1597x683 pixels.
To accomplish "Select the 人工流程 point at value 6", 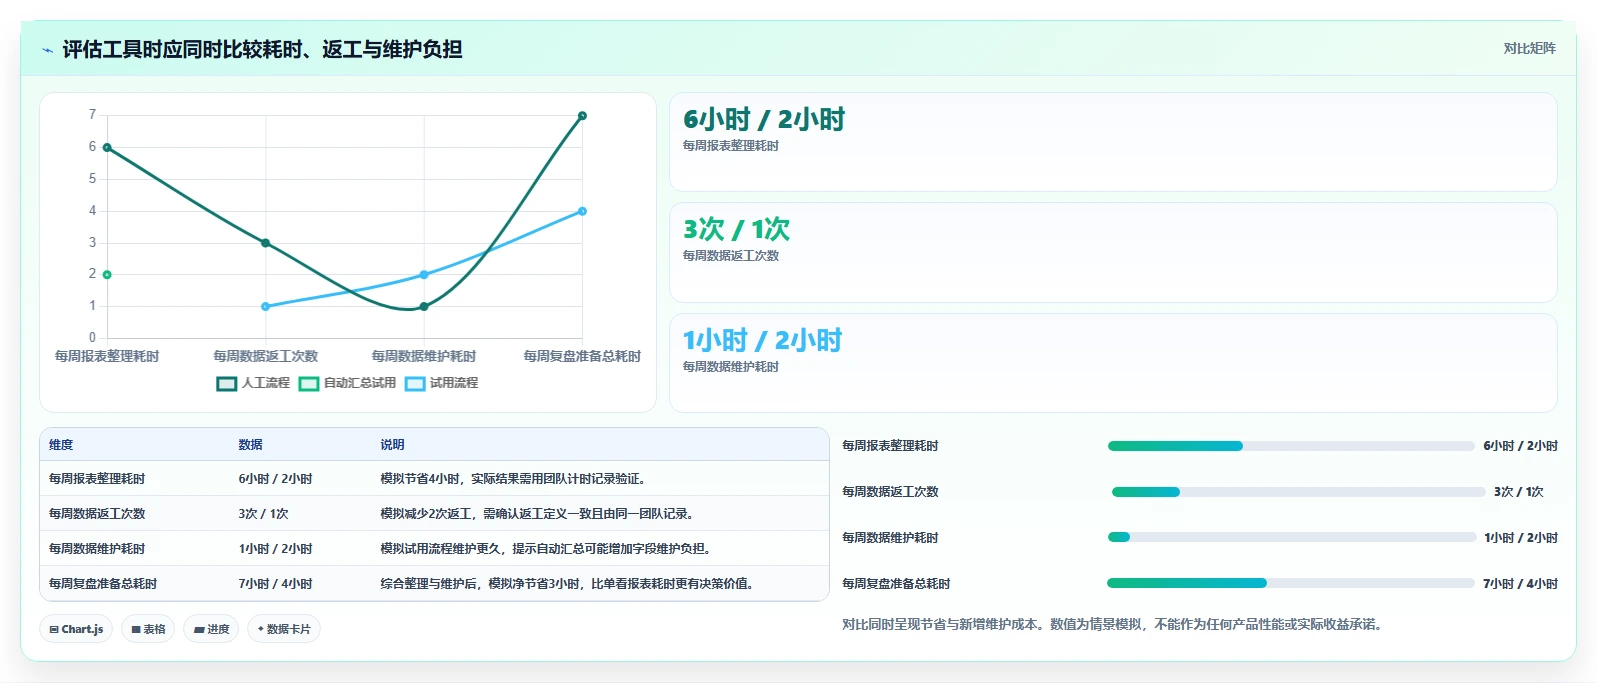I will pyautogui.click(x=107, y=148).
